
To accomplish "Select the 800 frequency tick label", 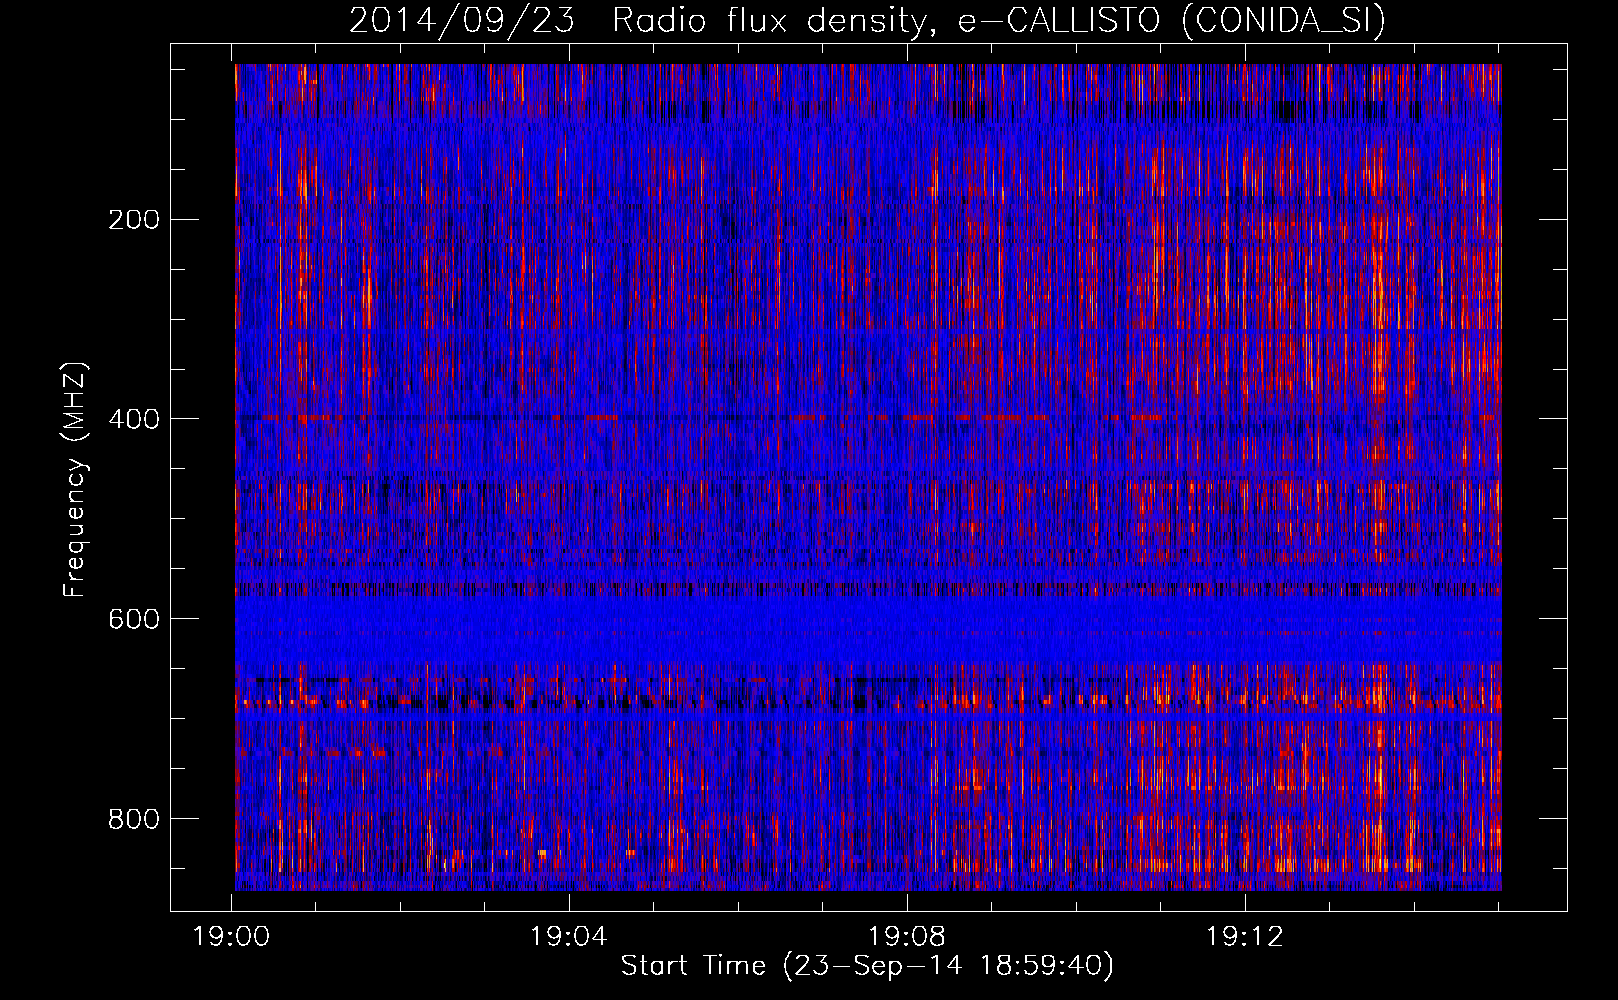I will 133,819.
